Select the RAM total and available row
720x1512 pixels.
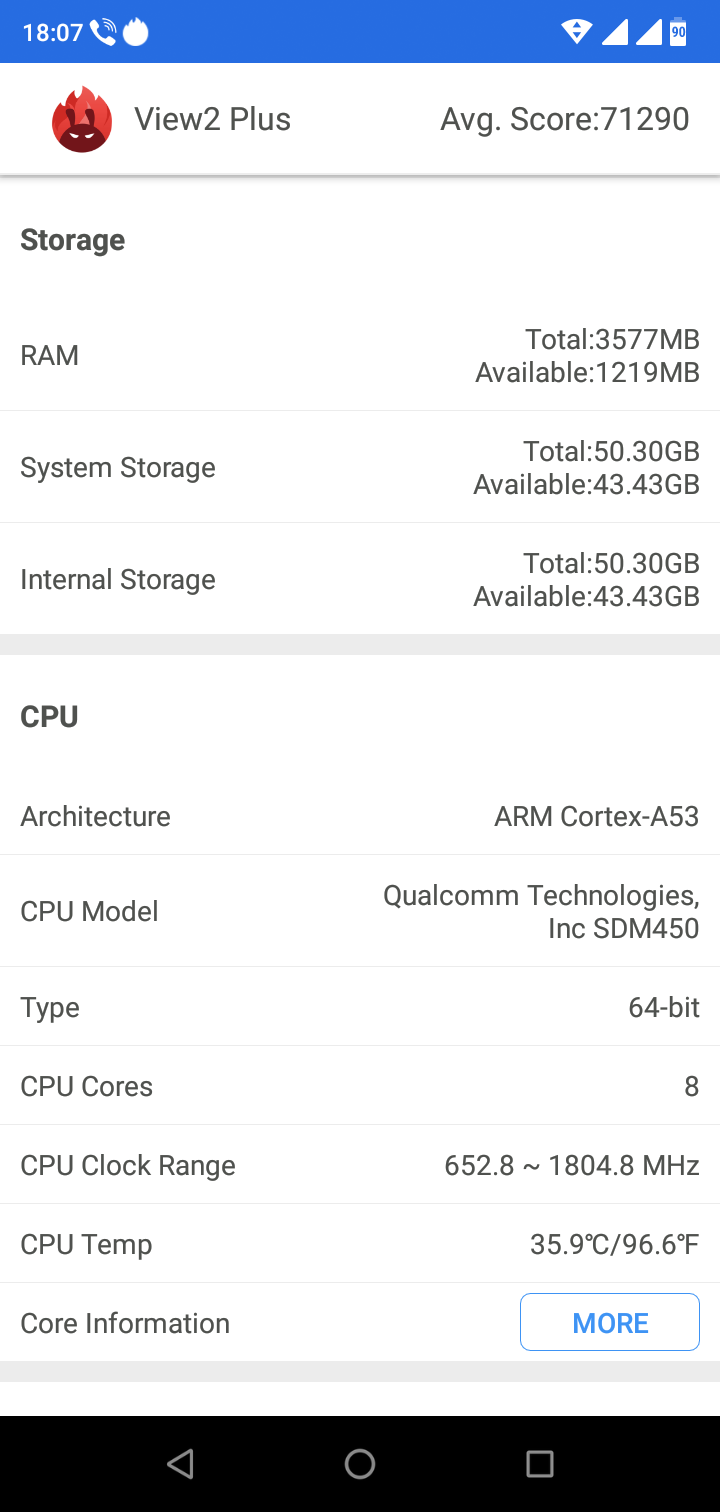point(360,355)
